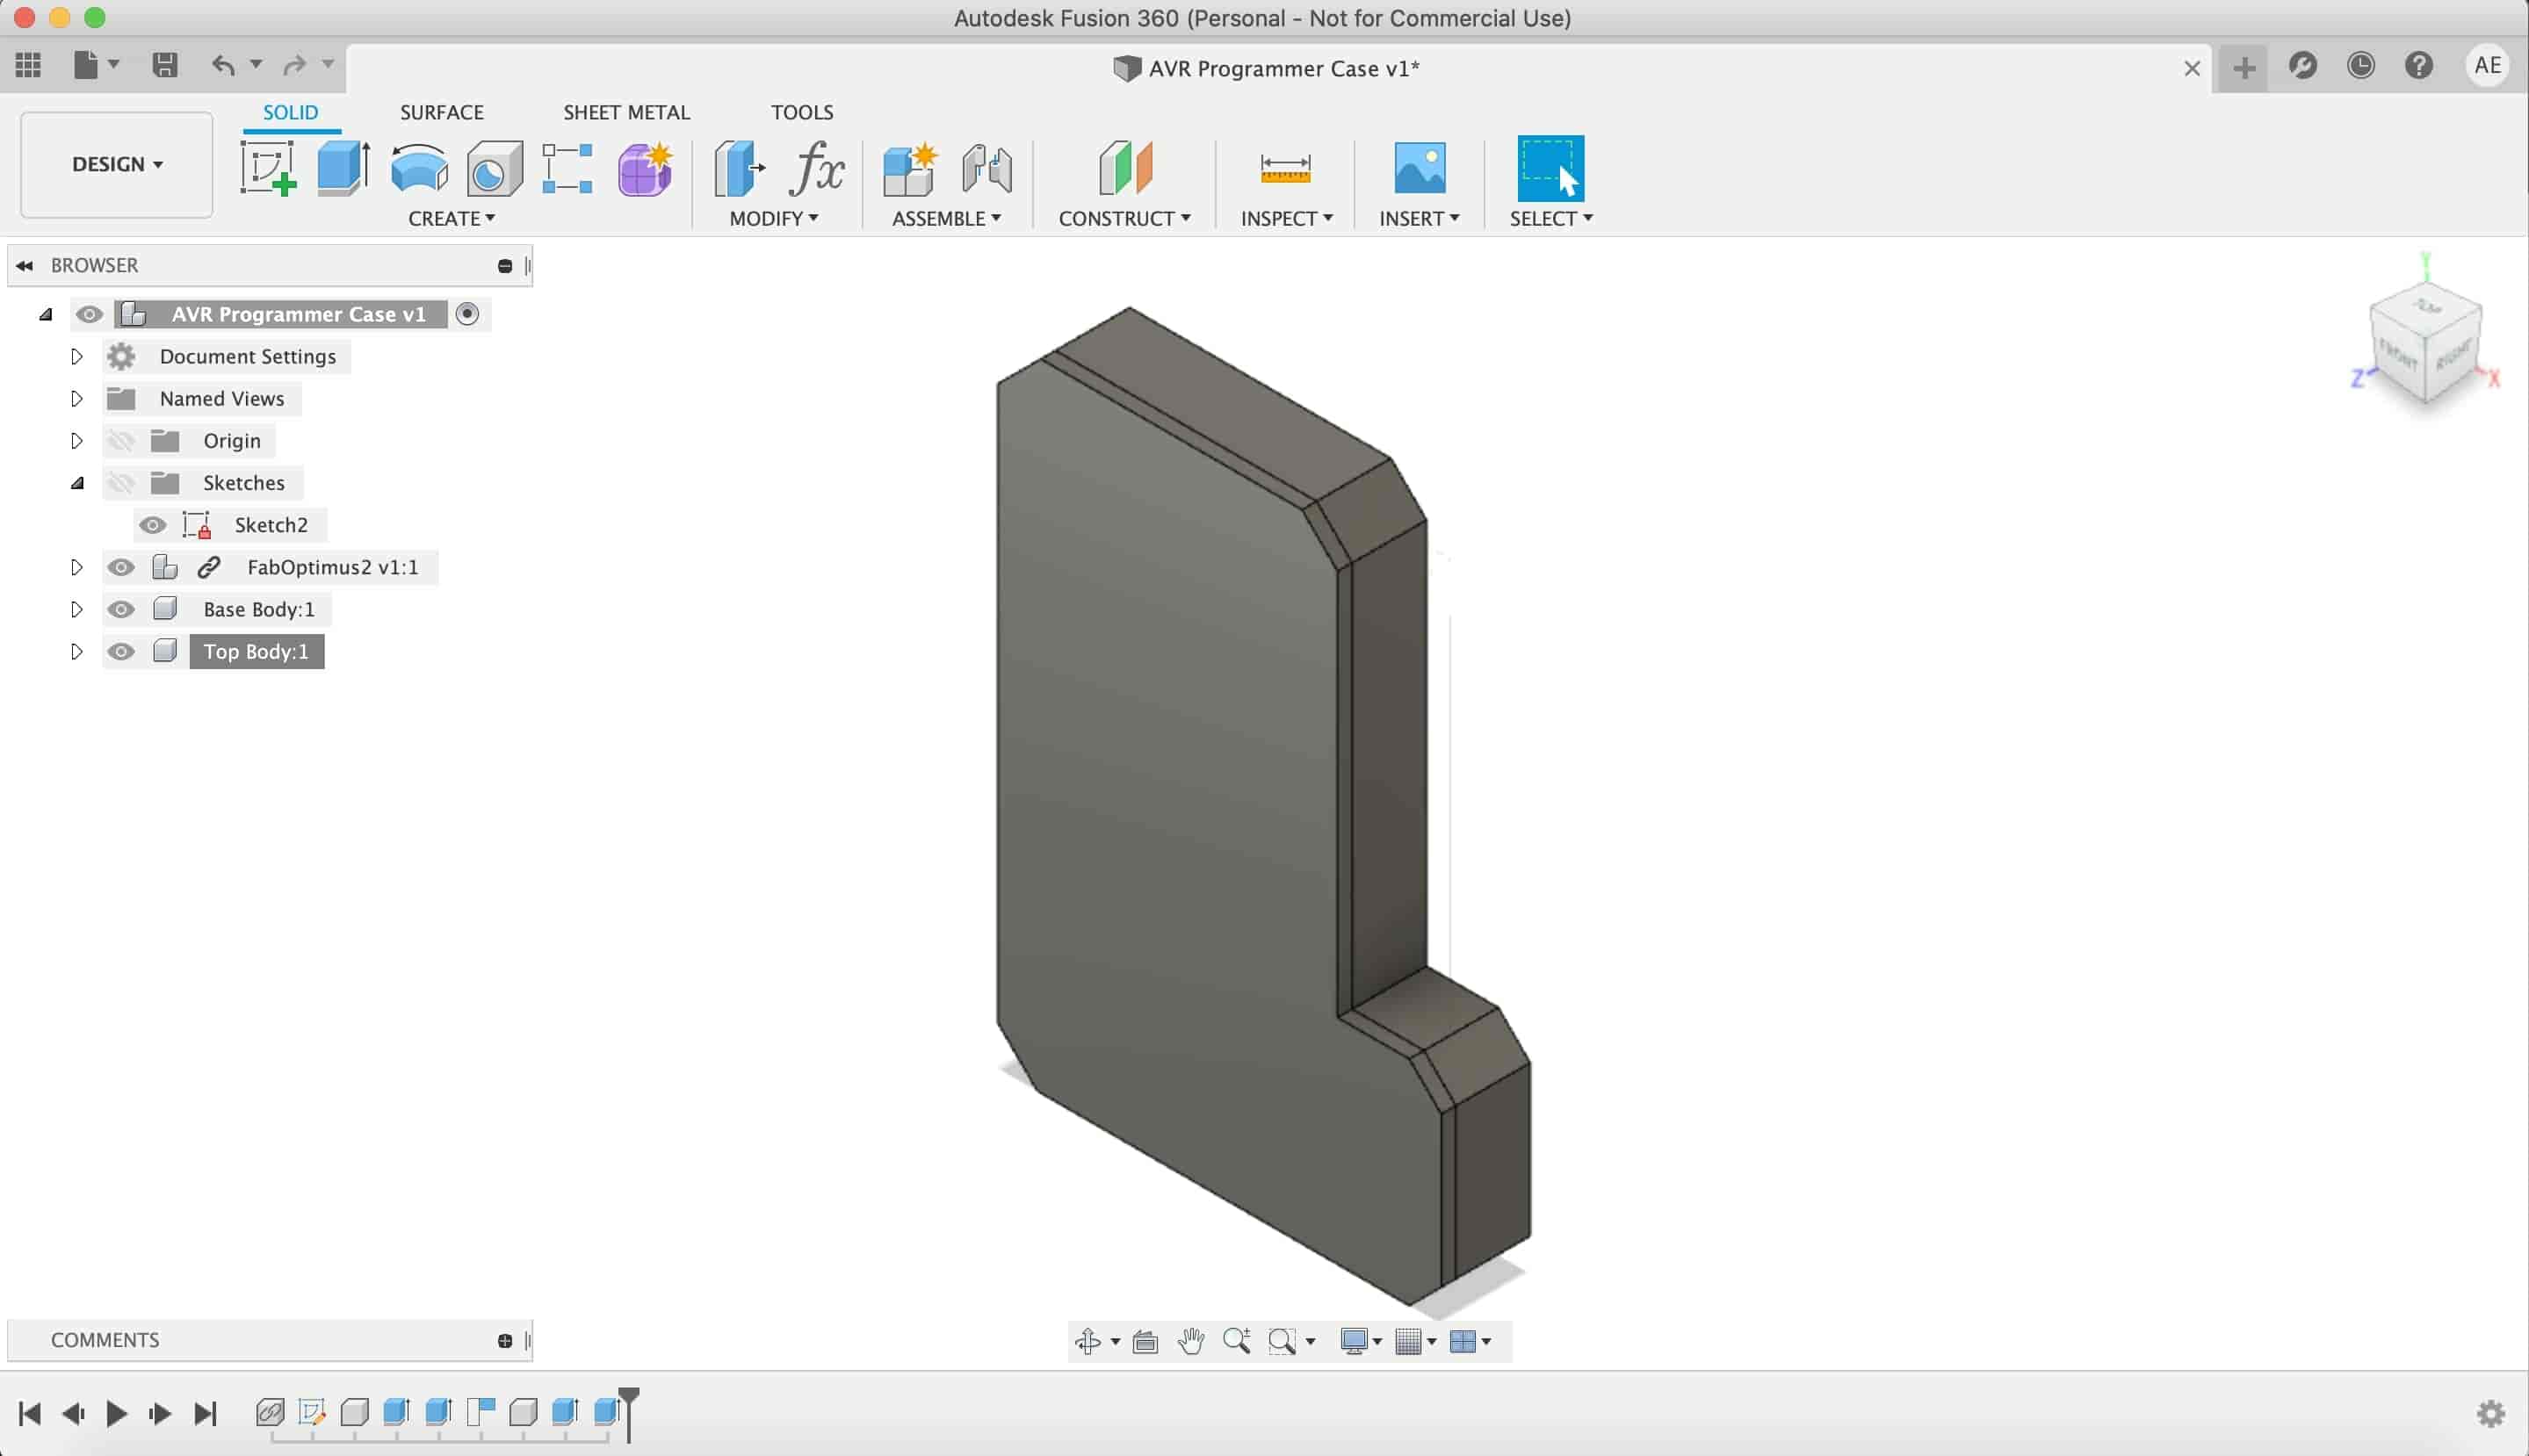The height and width of the screenshot is (1456, 2529).
Task: Undo the last action
Action: (223, 66)
